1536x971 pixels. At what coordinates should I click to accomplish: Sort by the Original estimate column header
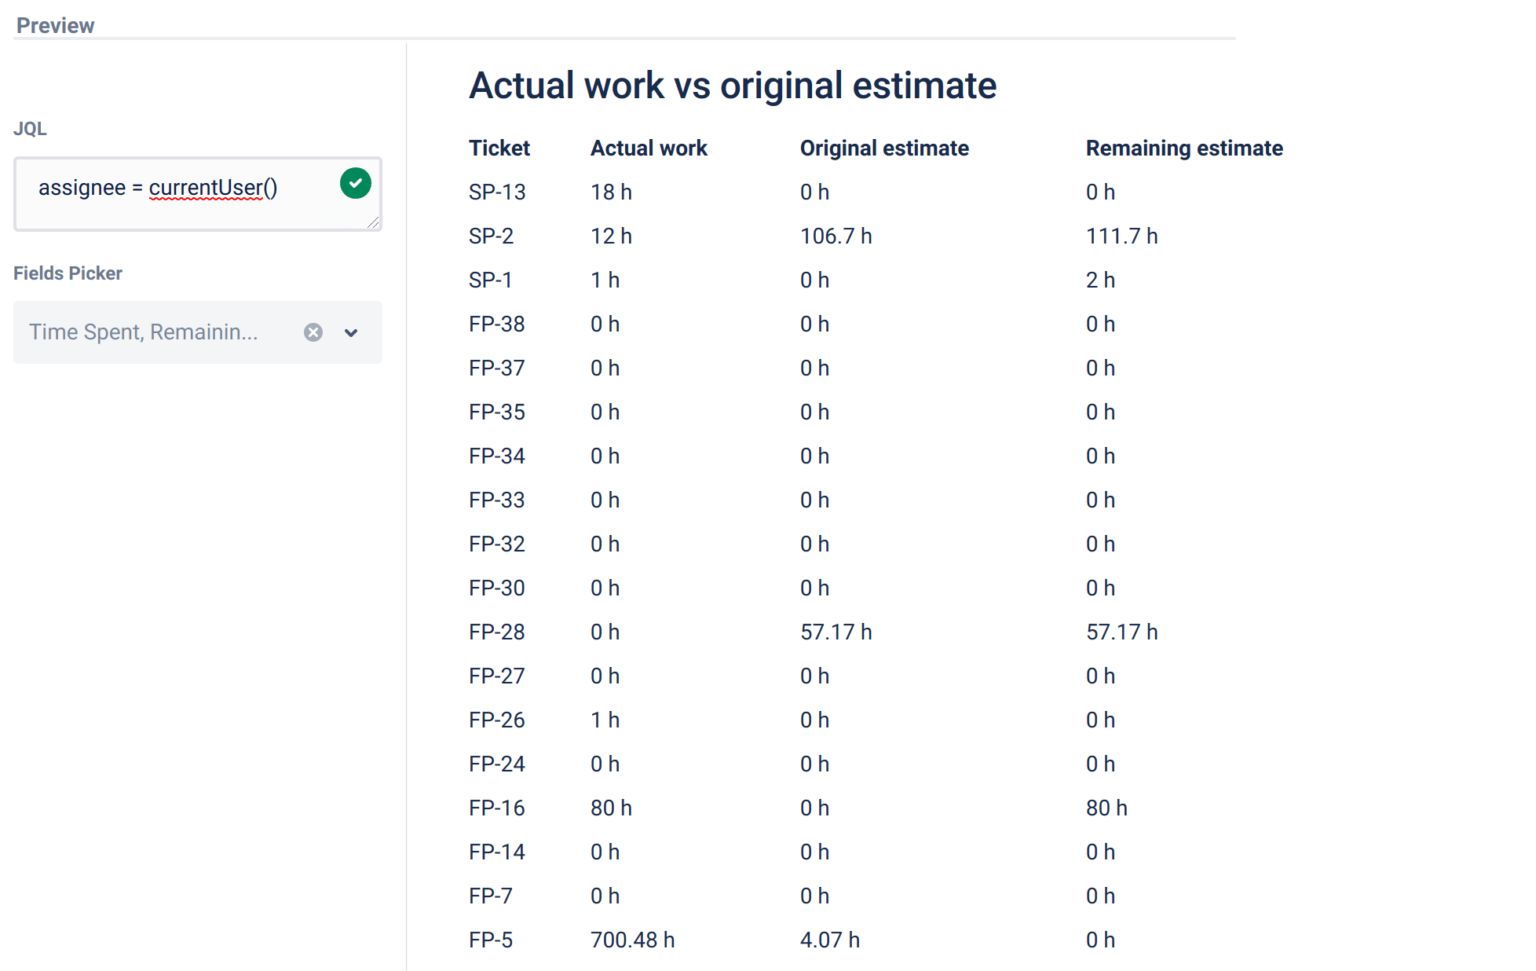[883, 147]
